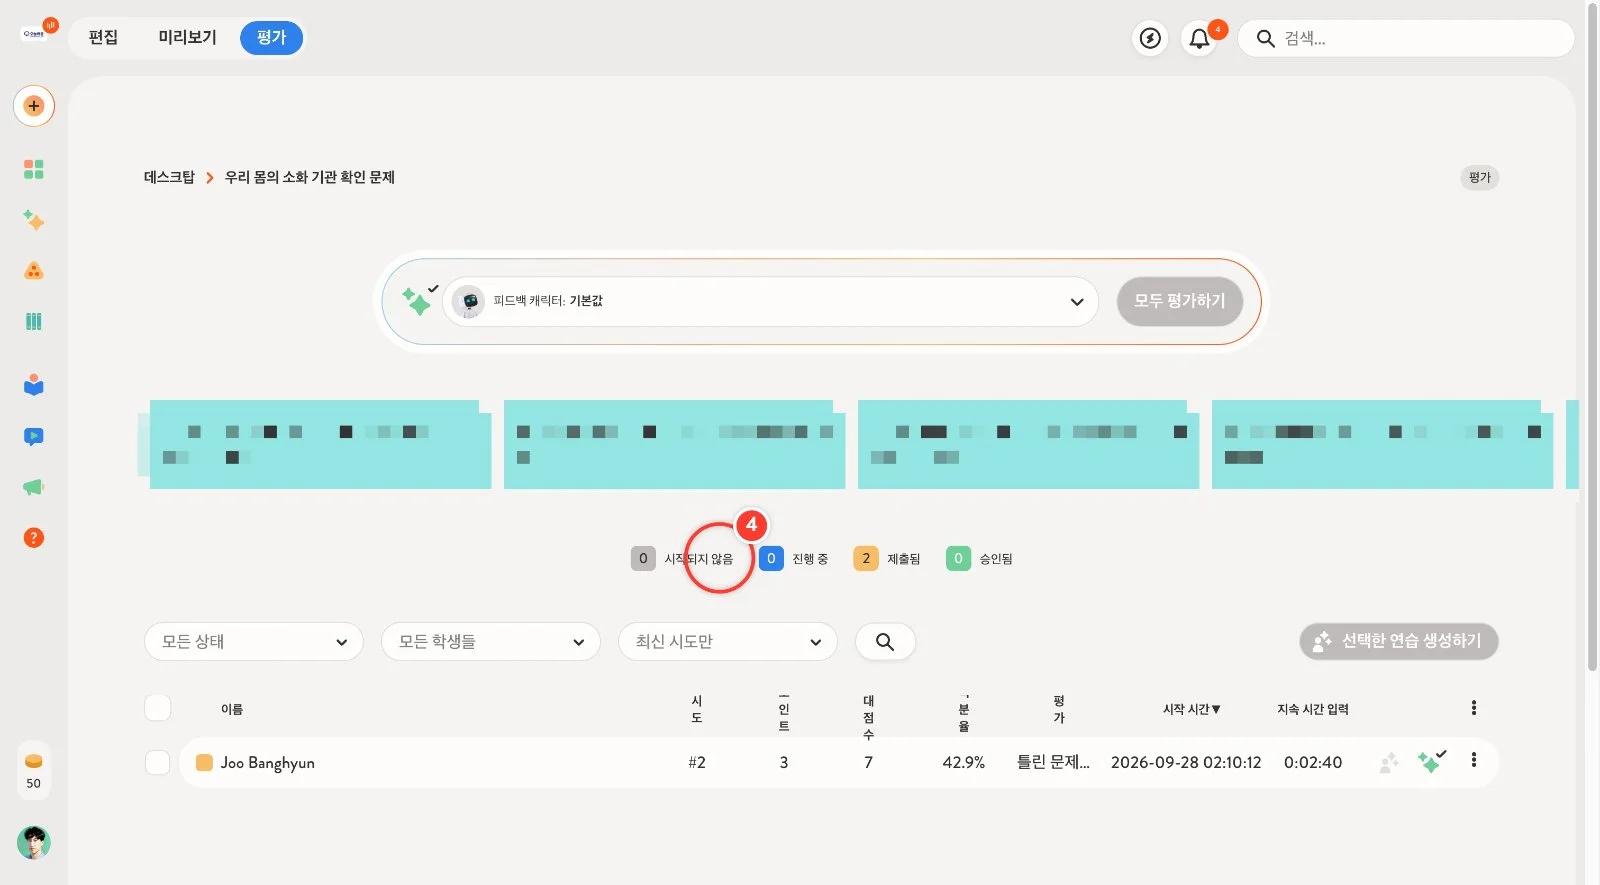Open the student name Joo Banghyun
Viewport: 1600px width, 885px height.
pos(267,763)
